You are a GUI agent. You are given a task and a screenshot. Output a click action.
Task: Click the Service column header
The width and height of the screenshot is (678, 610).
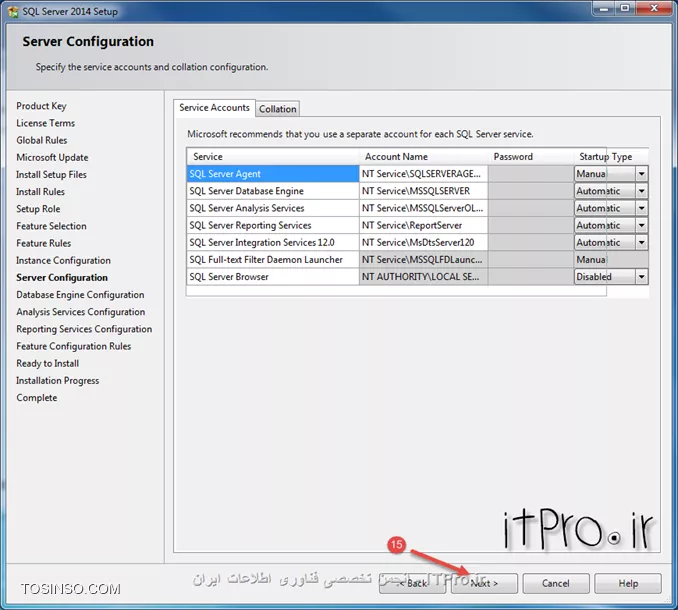pos(273,156)
